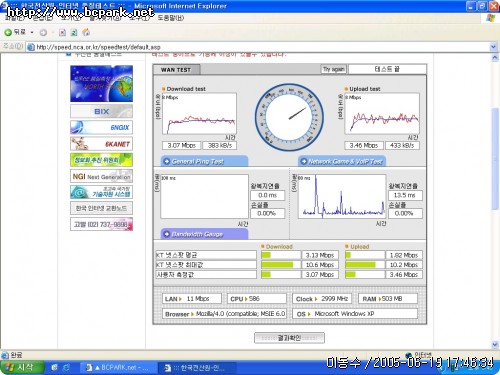Click the vertical scrollbar up arrow
Screen dimensions: 500x375
point(495,58)
